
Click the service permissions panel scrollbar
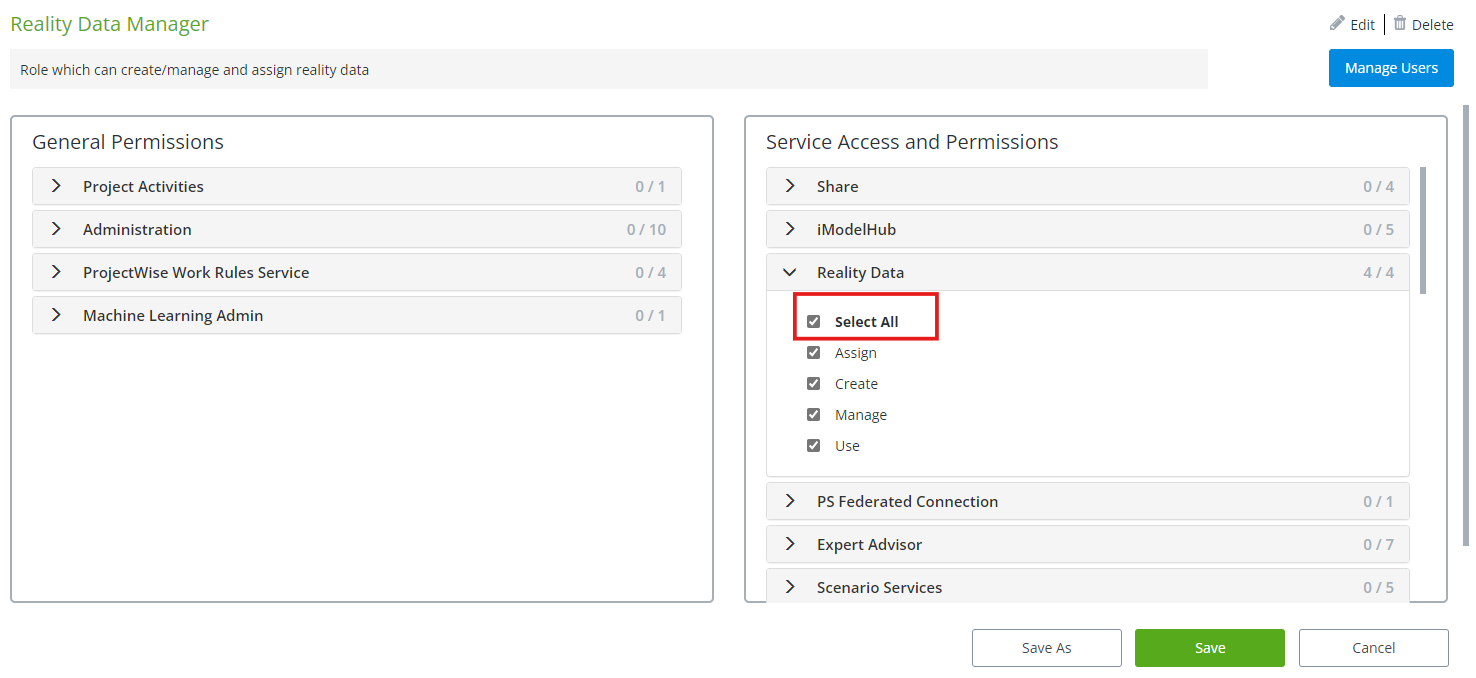click(x=1423, y=230)
